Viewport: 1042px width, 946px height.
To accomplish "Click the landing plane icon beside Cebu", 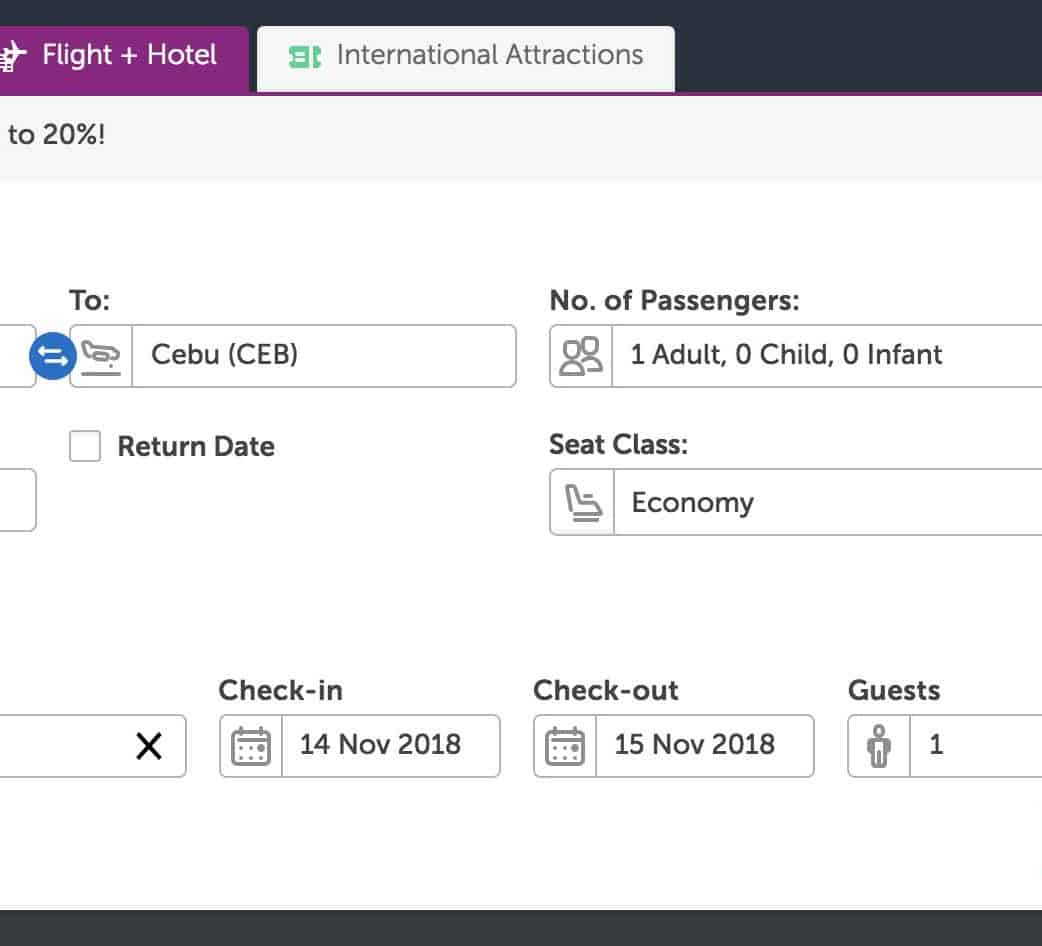I will coord(101,356).
